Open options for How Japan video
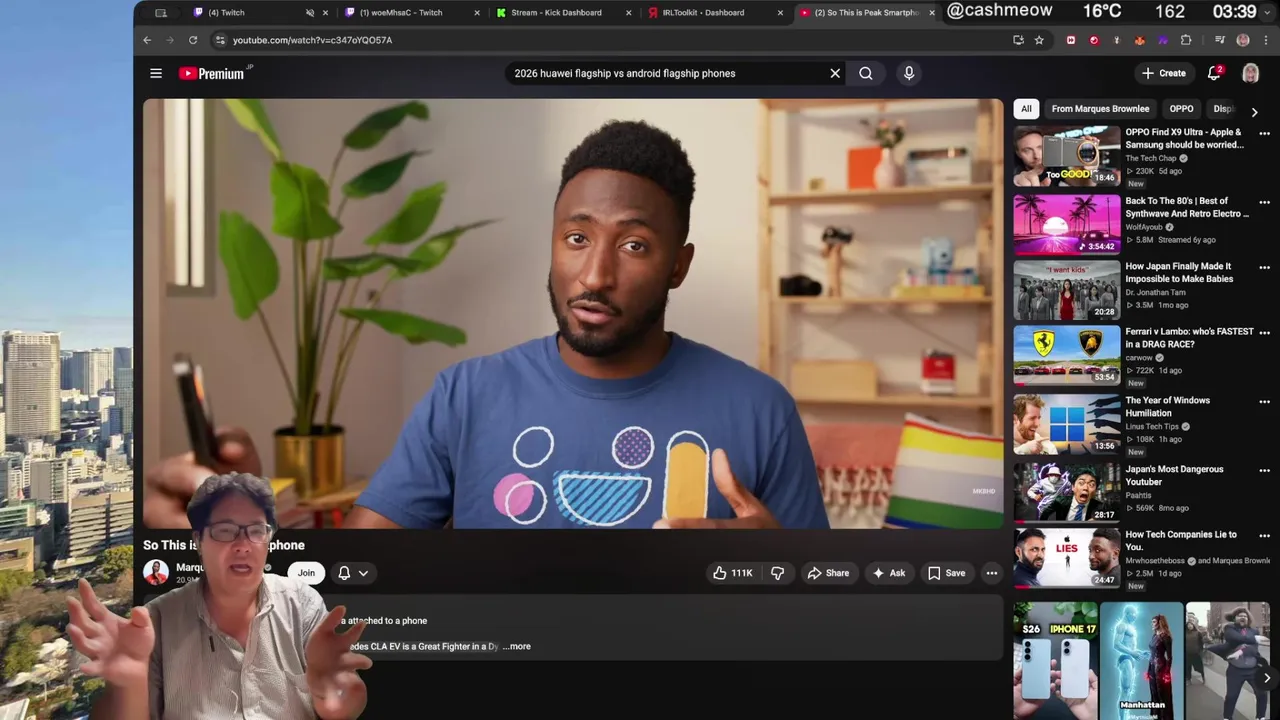This screenshot has width=1280, height=720. pyautogui.click(x=1264, y=267)
